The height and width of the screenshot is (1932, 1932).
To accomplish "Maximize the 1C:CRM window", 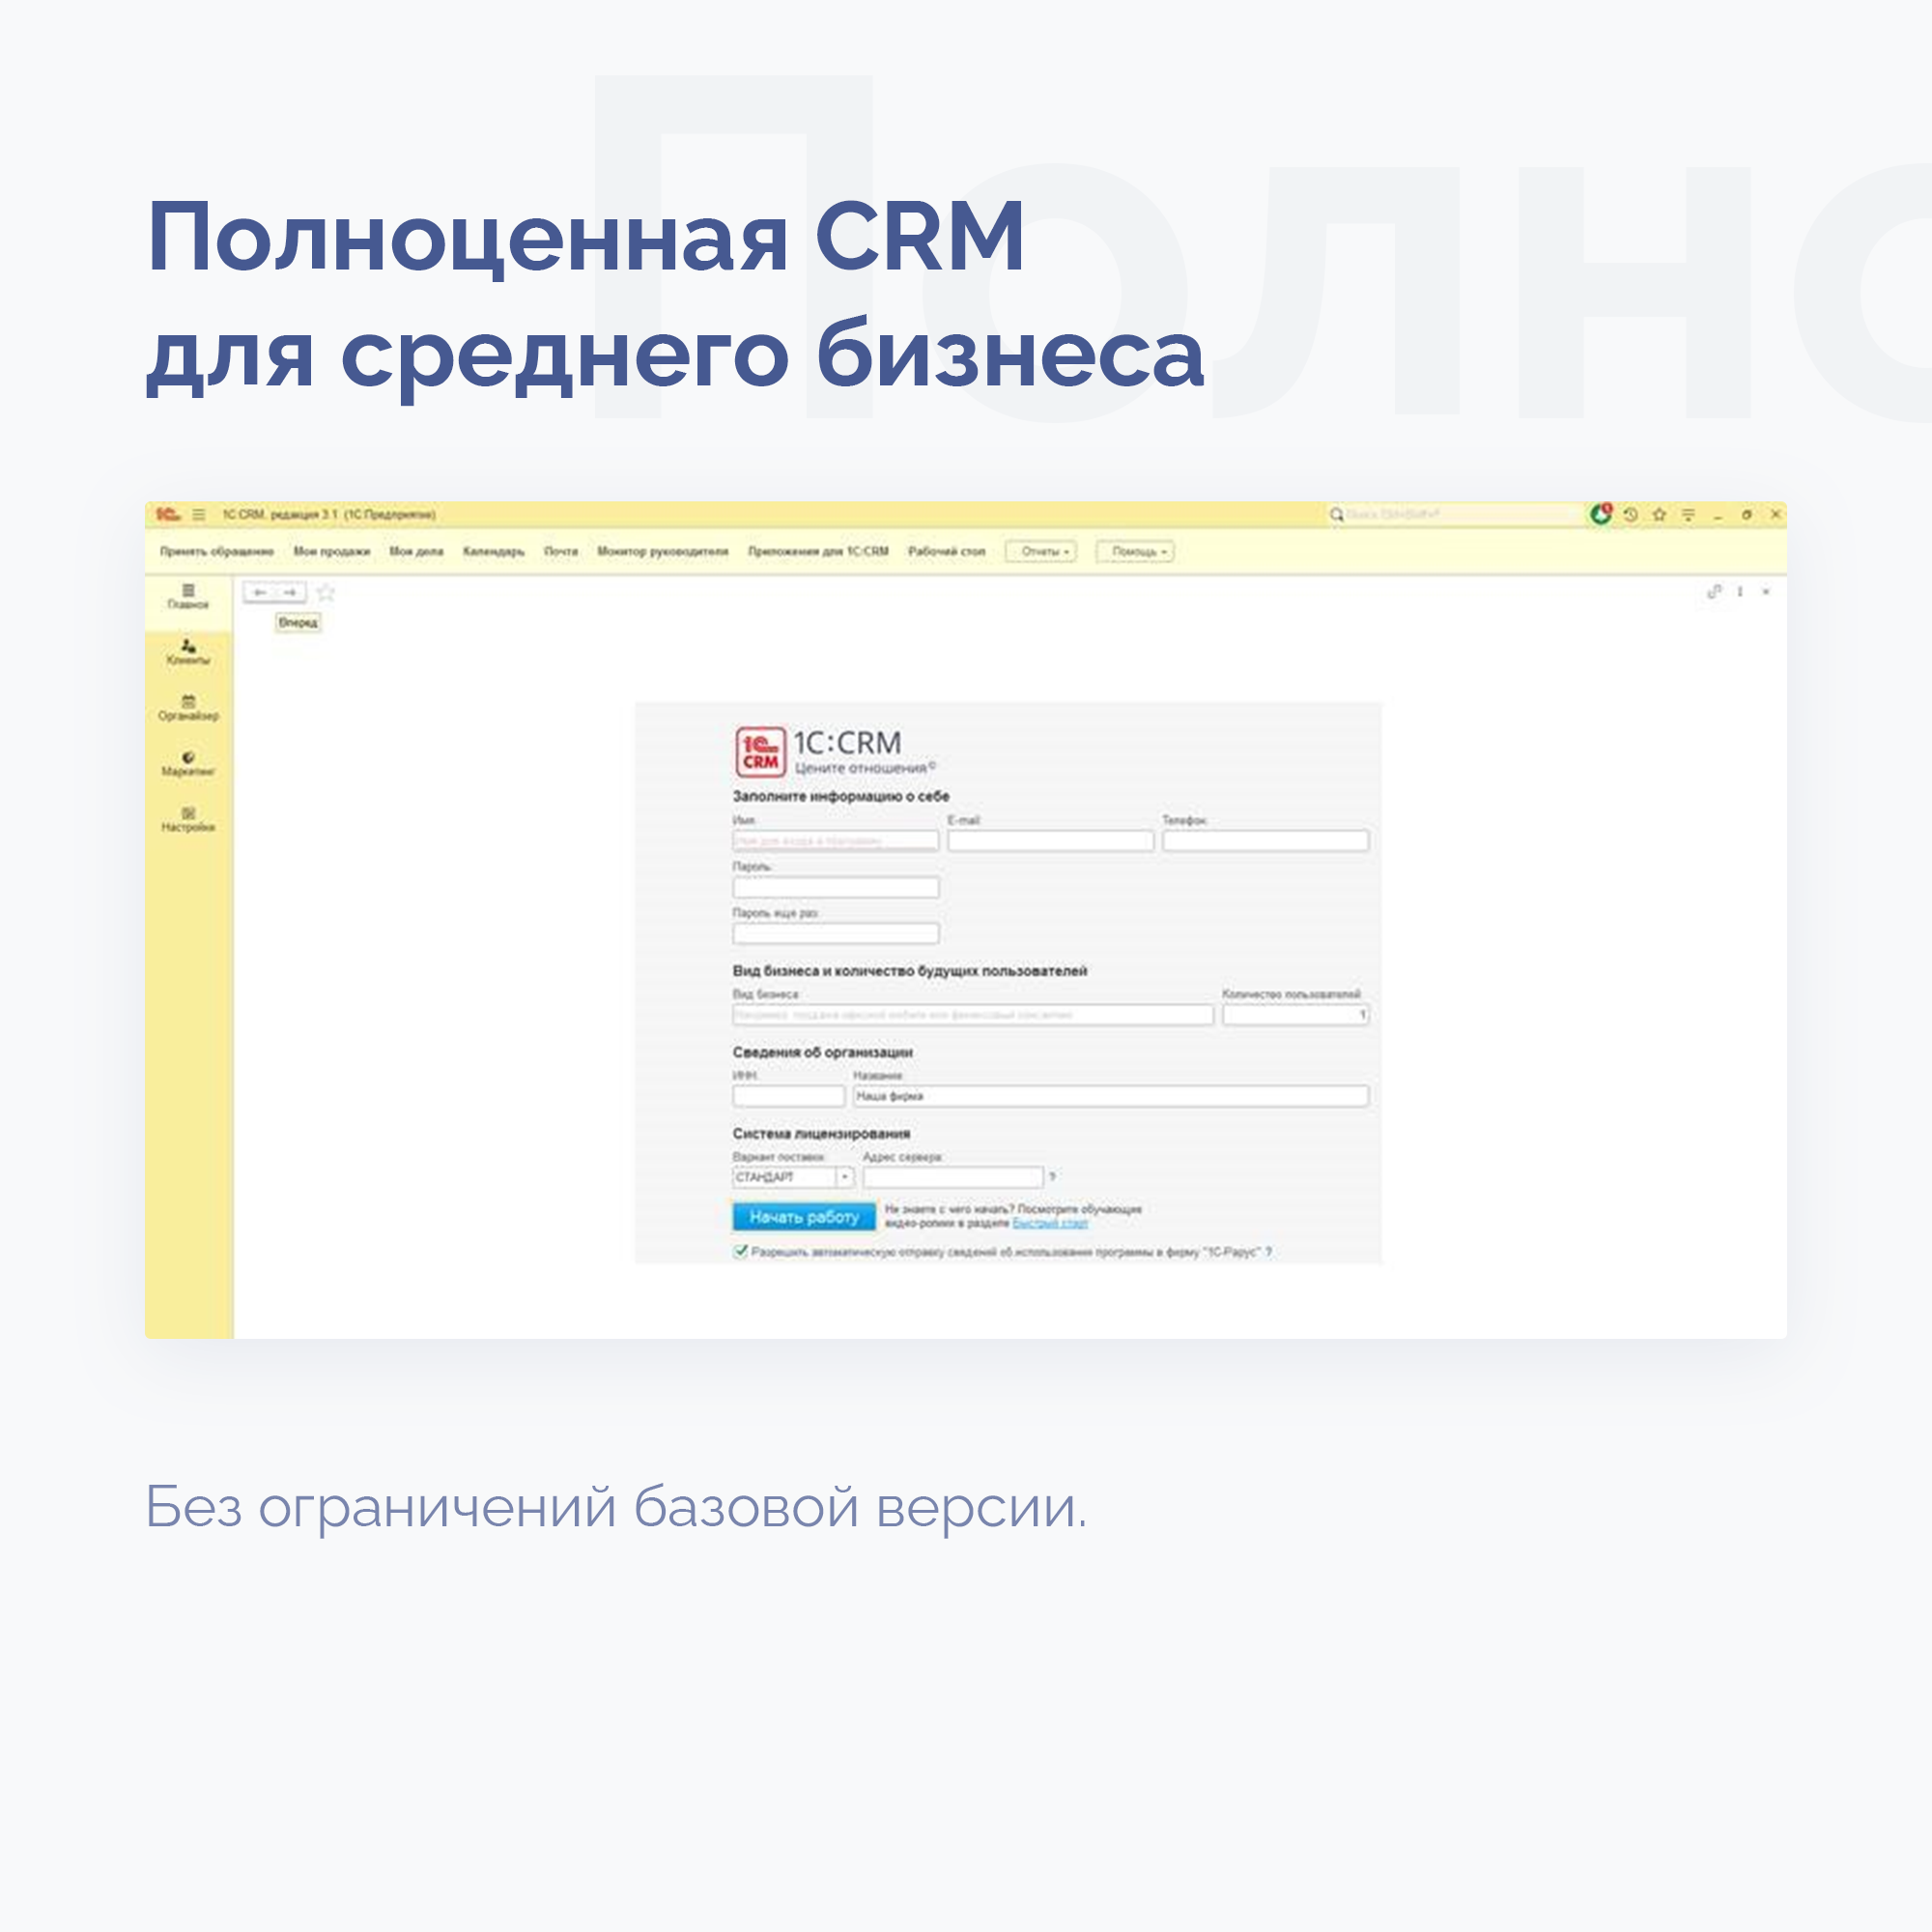I will (1747, 515).
